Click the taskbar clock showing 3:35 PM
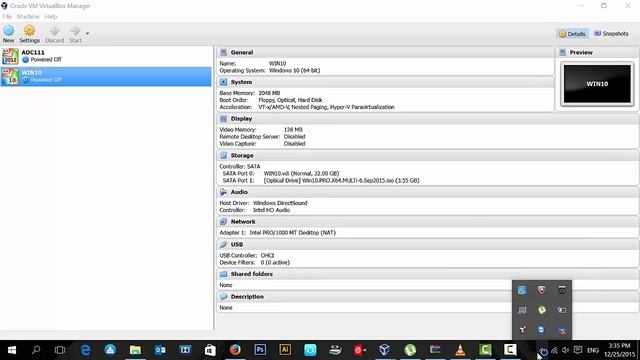Image resolution: width=640 pixels, height=360 pixels. tap(619, 350)
